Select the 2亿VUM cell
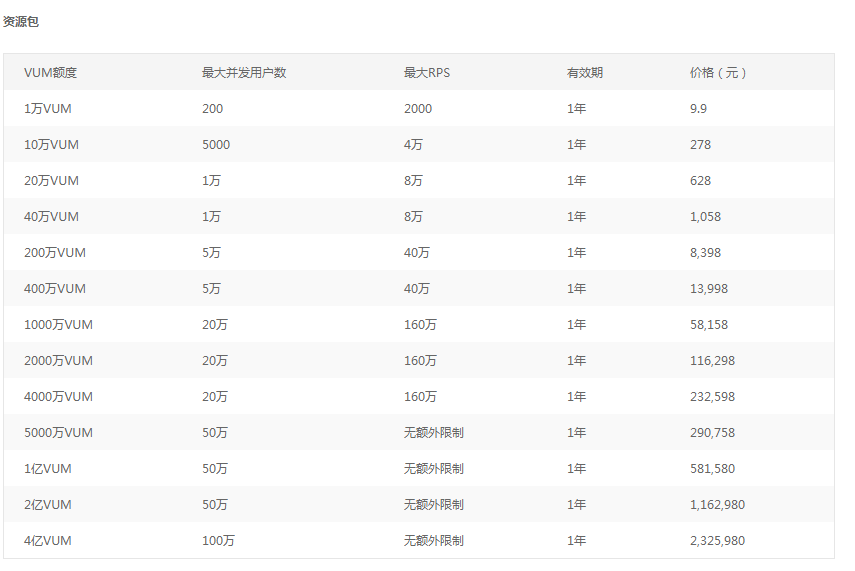This screenshot has height=571, width=855. coord(47,504)
